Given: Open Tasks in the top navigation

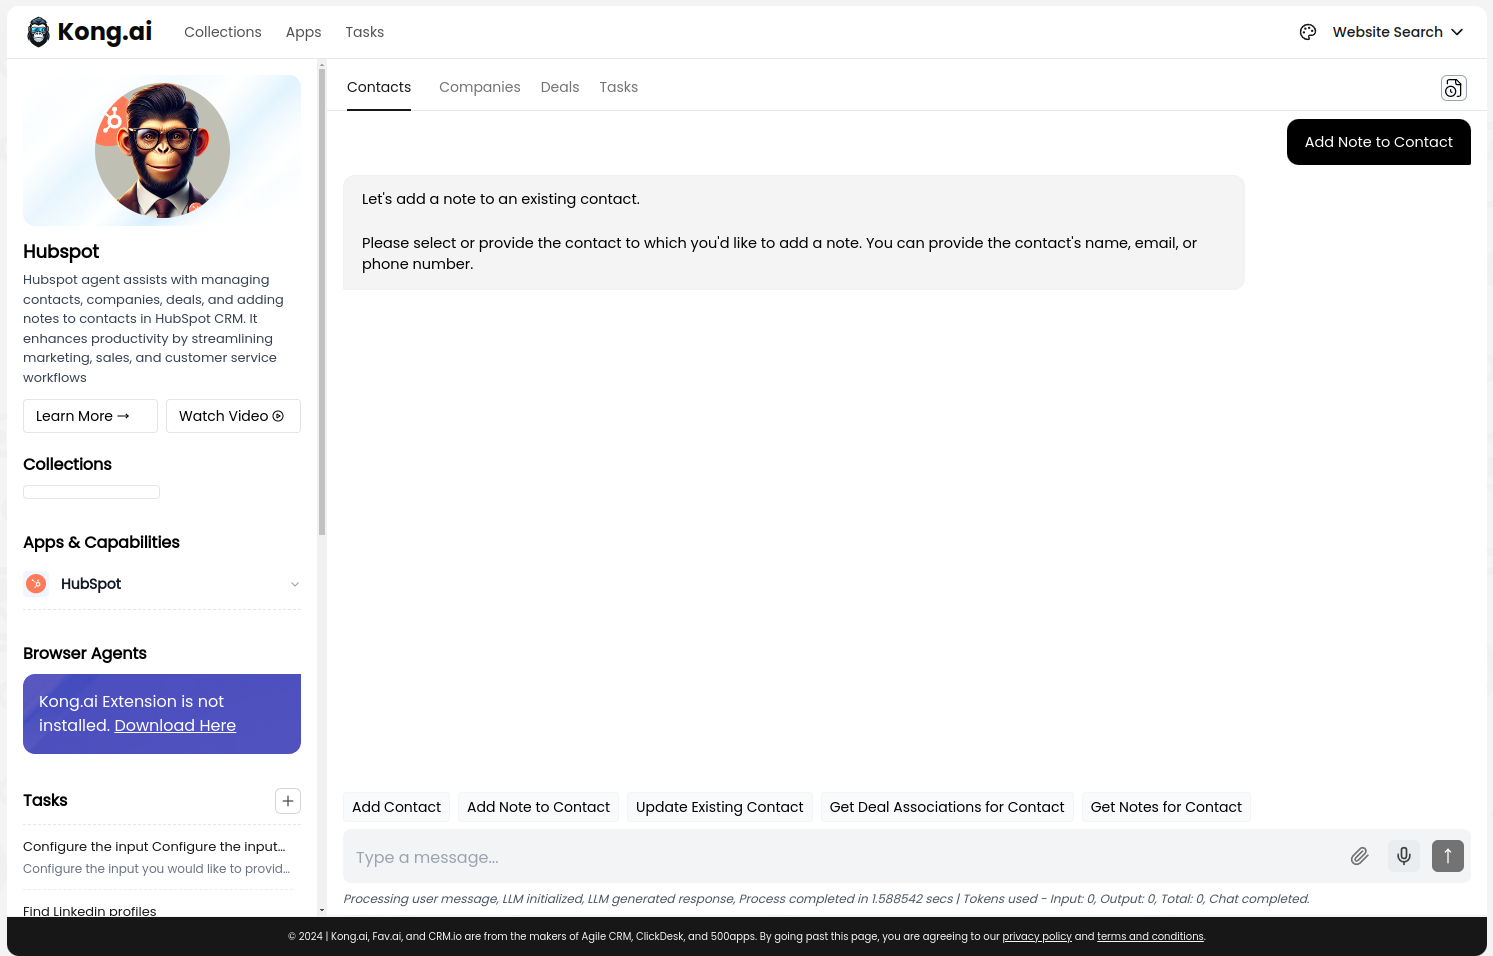Looking at the screenshot, I should [365, 32].
